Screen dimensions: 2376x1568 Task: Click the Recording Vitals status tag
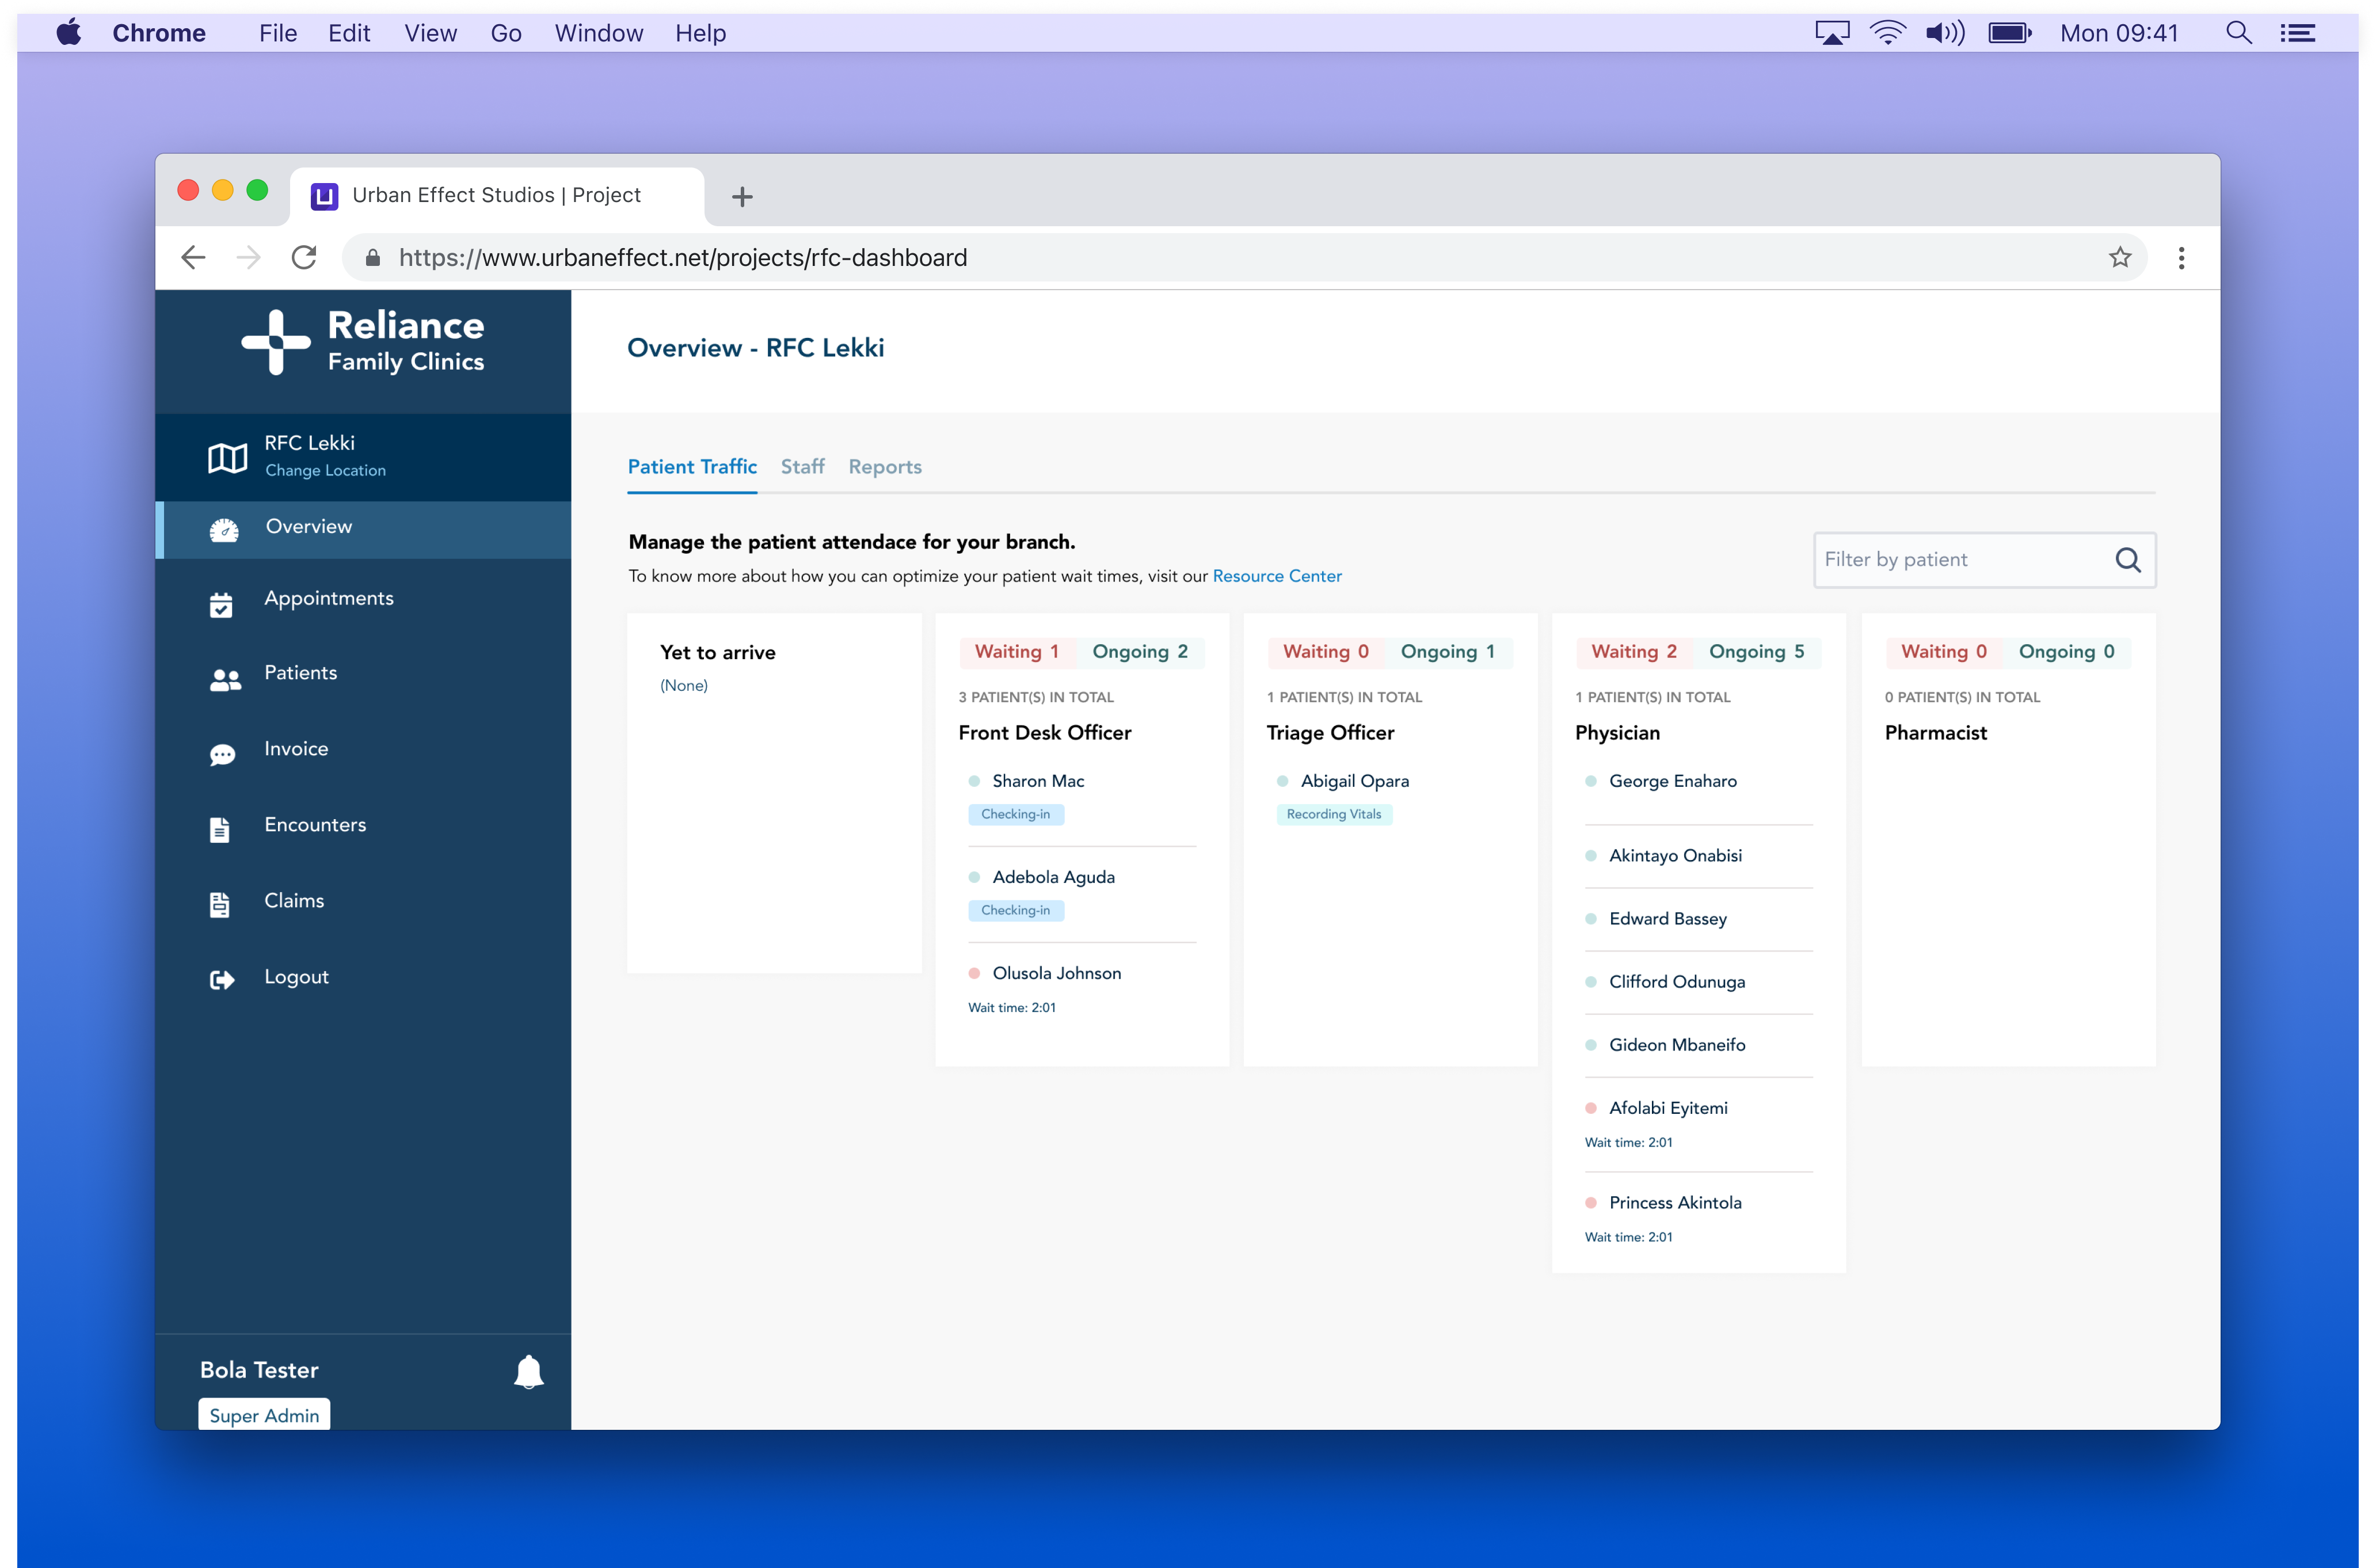pos(1334,815)
